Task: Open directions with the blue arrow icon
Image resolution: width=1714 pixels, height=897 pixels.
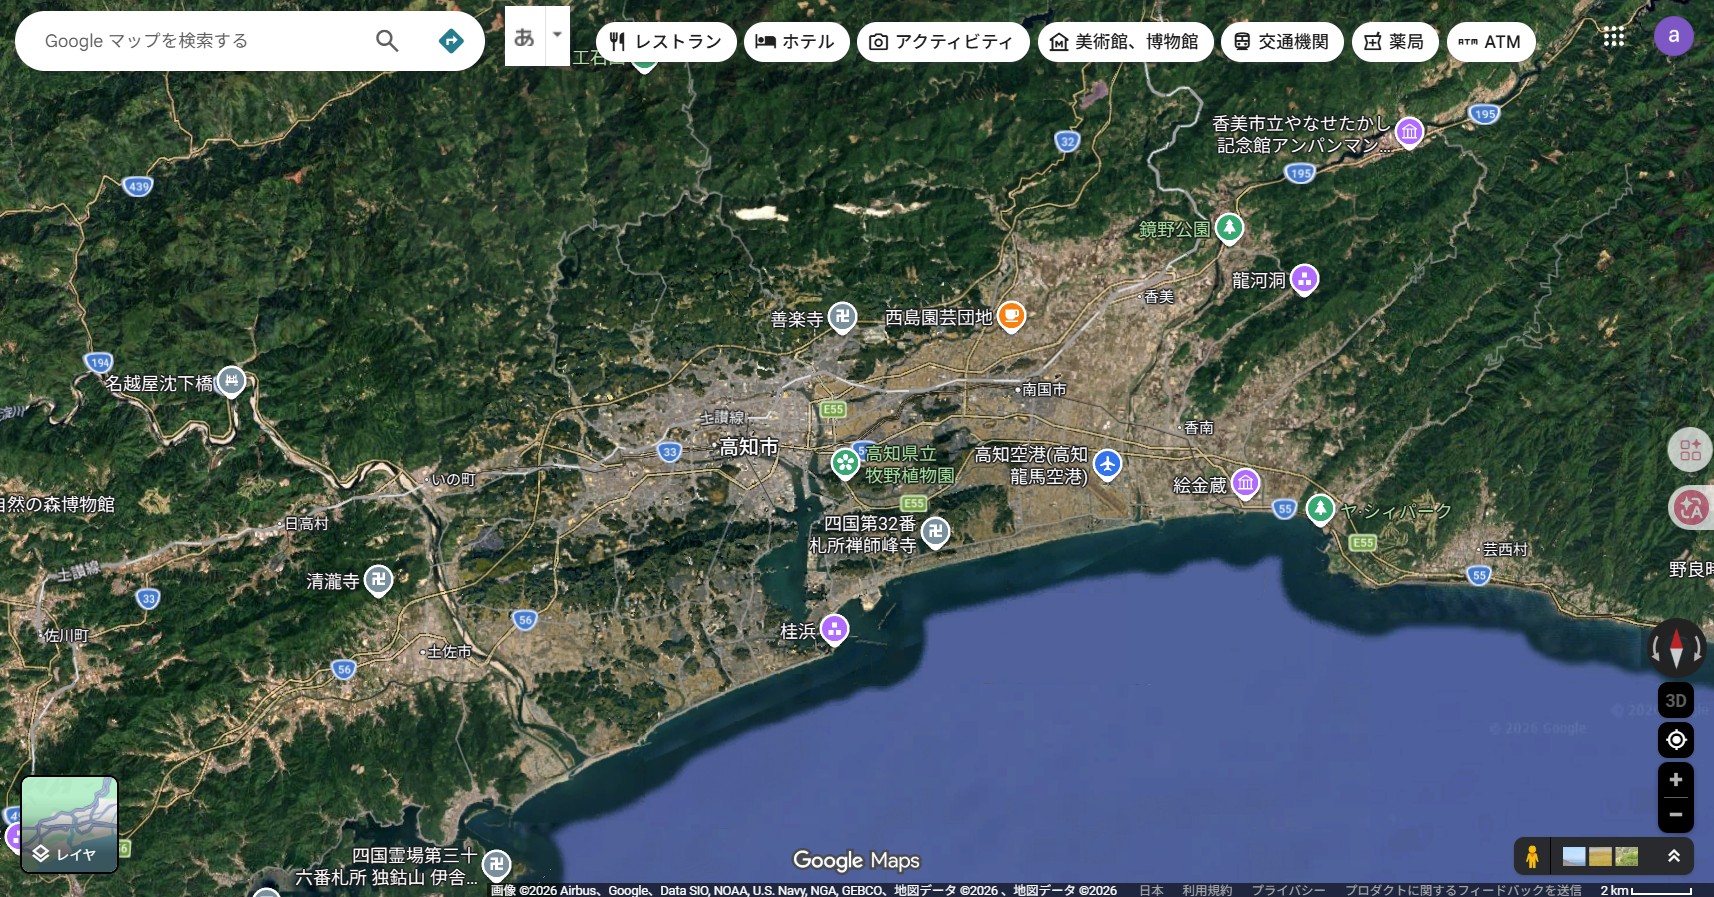Action: coord(451,41)
